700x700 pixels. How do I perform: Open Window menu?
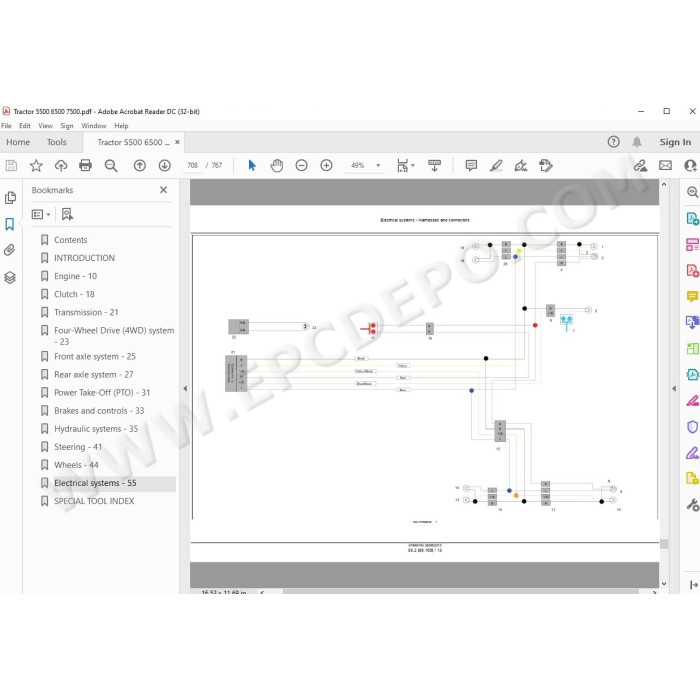click(94, 126)
